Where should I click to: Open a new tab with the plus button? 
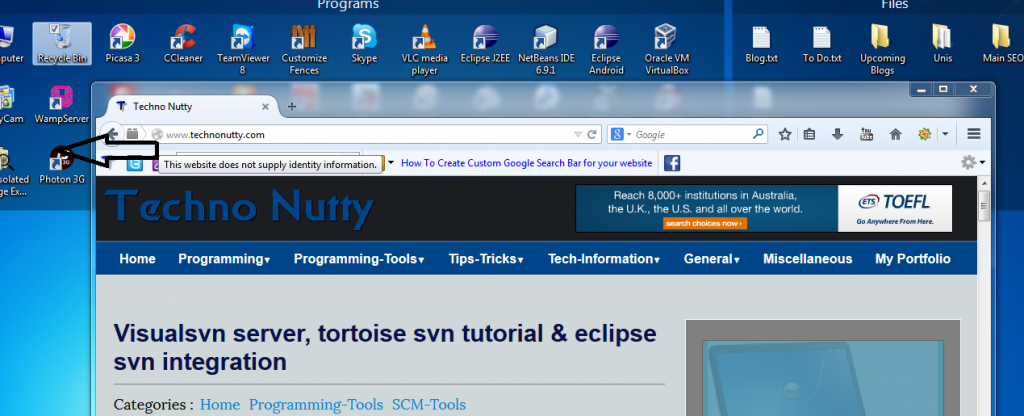click(292, 106)
